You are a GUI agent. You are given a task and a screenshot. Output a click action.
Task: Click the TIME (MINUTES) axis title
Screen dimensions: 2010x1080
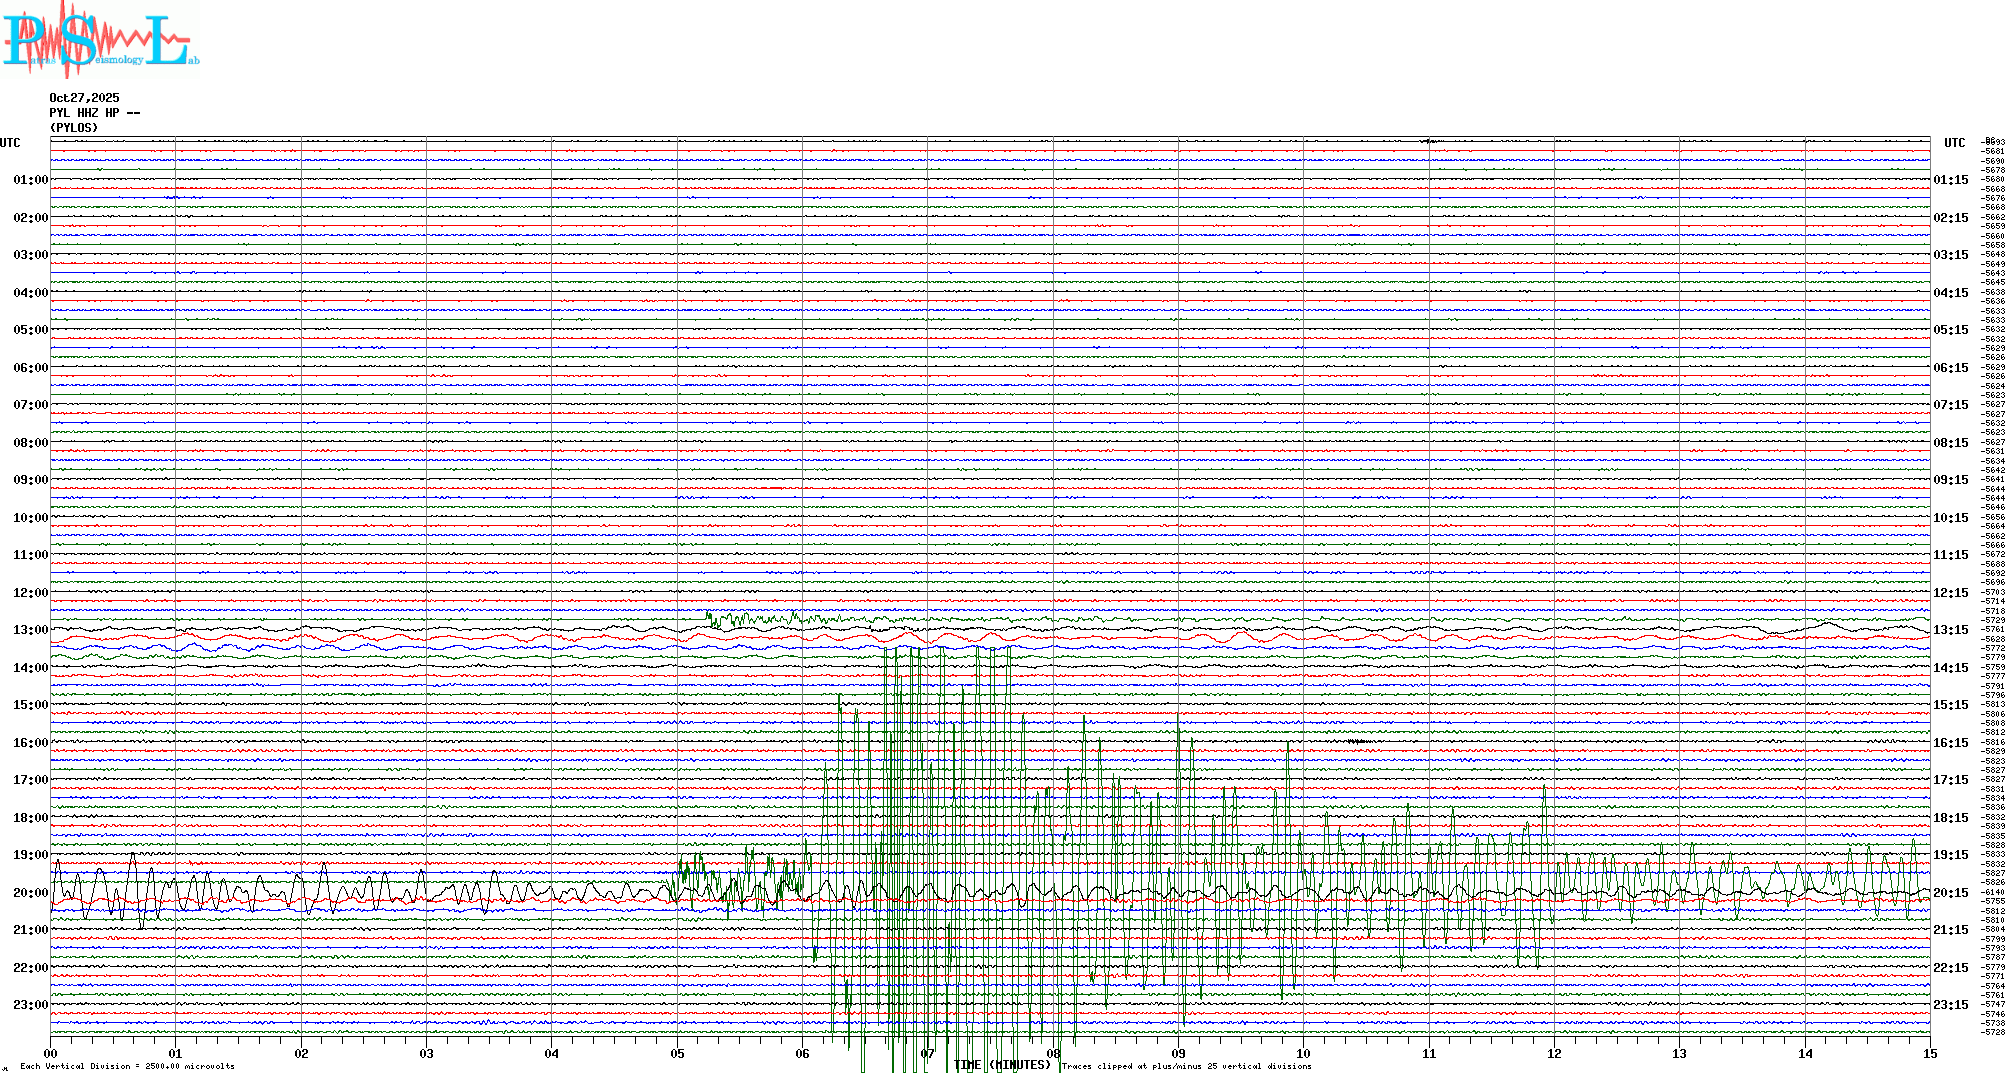(1002, 1065)
